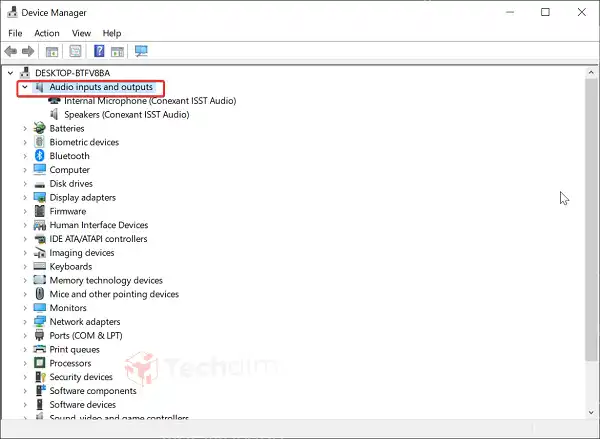Scan for hardware changes monitor icon
The width and height of the screenshot is (600, 439).
coord(141,51)
